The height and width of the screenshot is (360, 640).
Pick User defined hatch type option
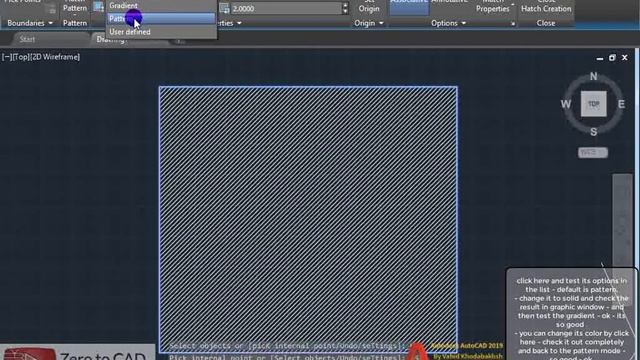(x=161, y=32)
